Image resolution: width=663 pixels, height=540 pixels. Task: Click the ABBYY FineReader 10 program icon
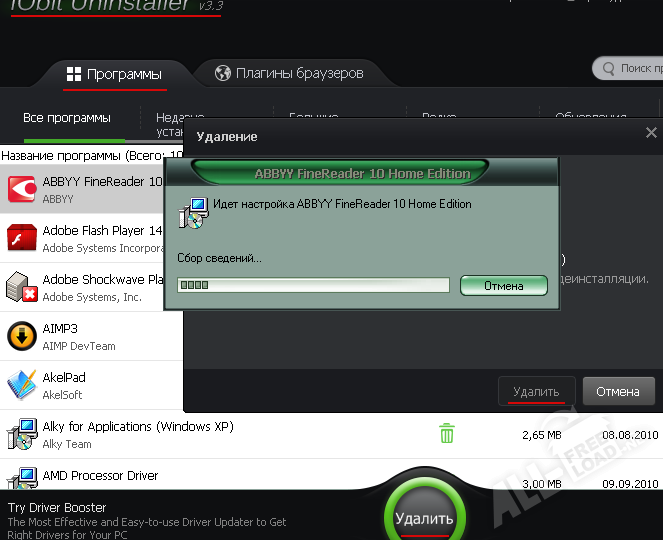tap(21, 190)
